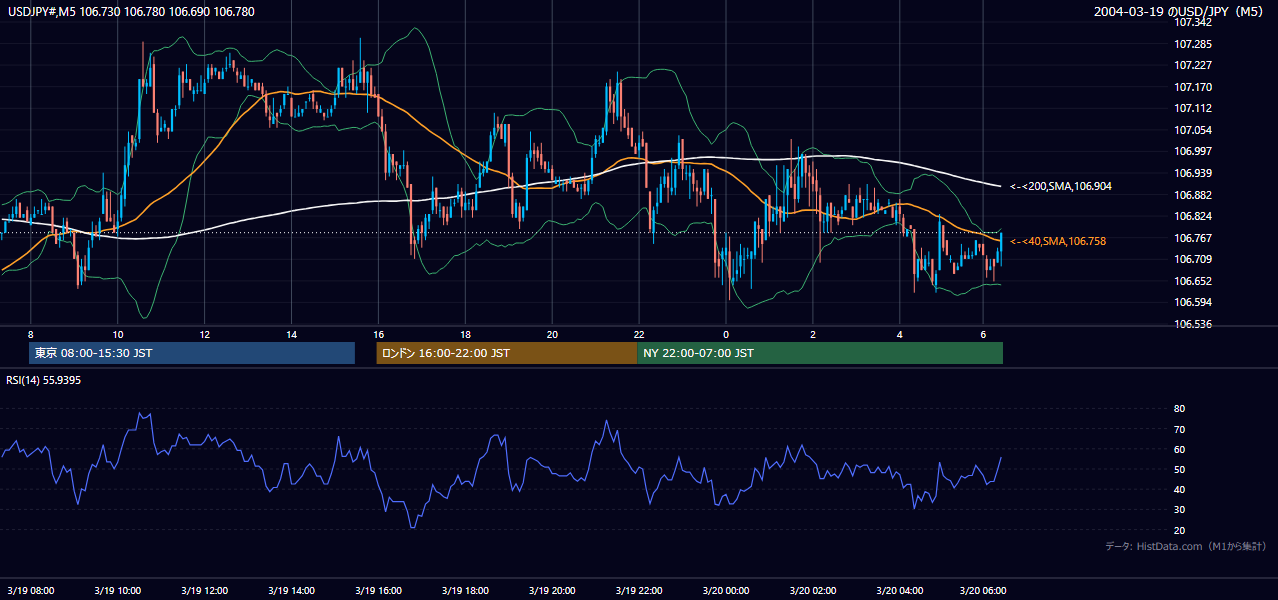1278x600 pixels.
Task: Click the hour label 8 on time axis
Action: [31, 334]
